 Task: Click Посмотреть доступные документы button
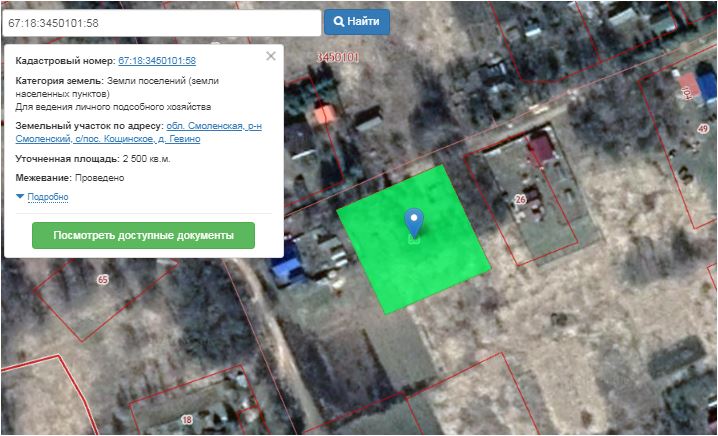pyautogui.click(x=143, y=235)
